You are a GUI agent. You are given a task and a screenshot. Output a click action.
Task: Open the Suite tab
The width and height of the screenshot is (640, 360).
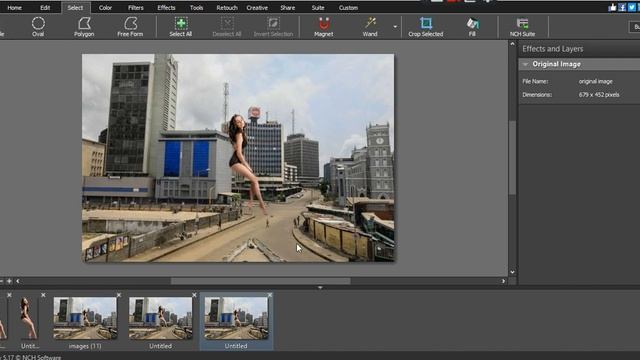(318, 8)
